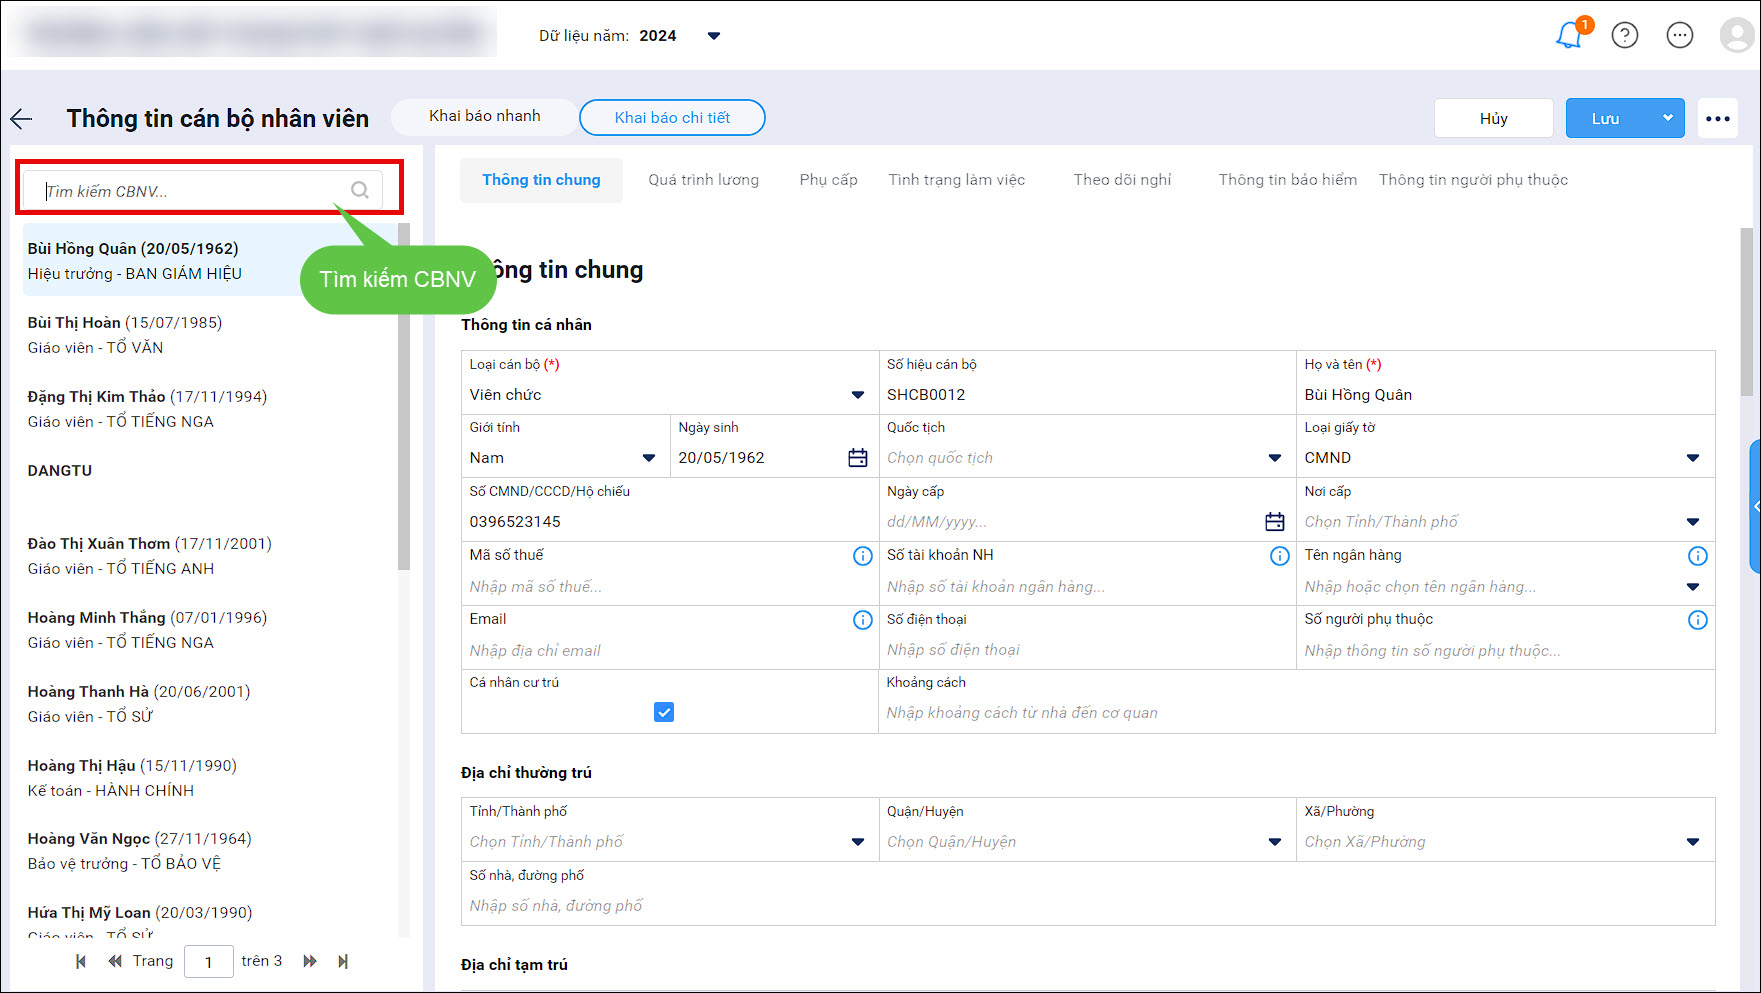
Task: Click the Số hiệu cán bộ field
Action: [x=1087, y=395]
